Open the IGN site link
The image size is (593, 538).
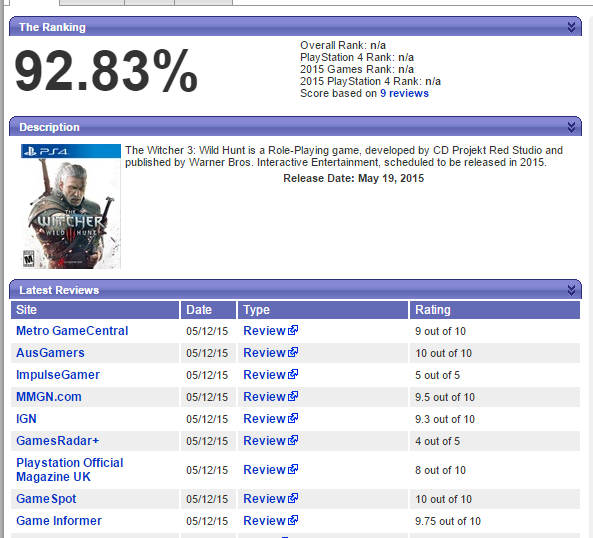tap(26, 419)
